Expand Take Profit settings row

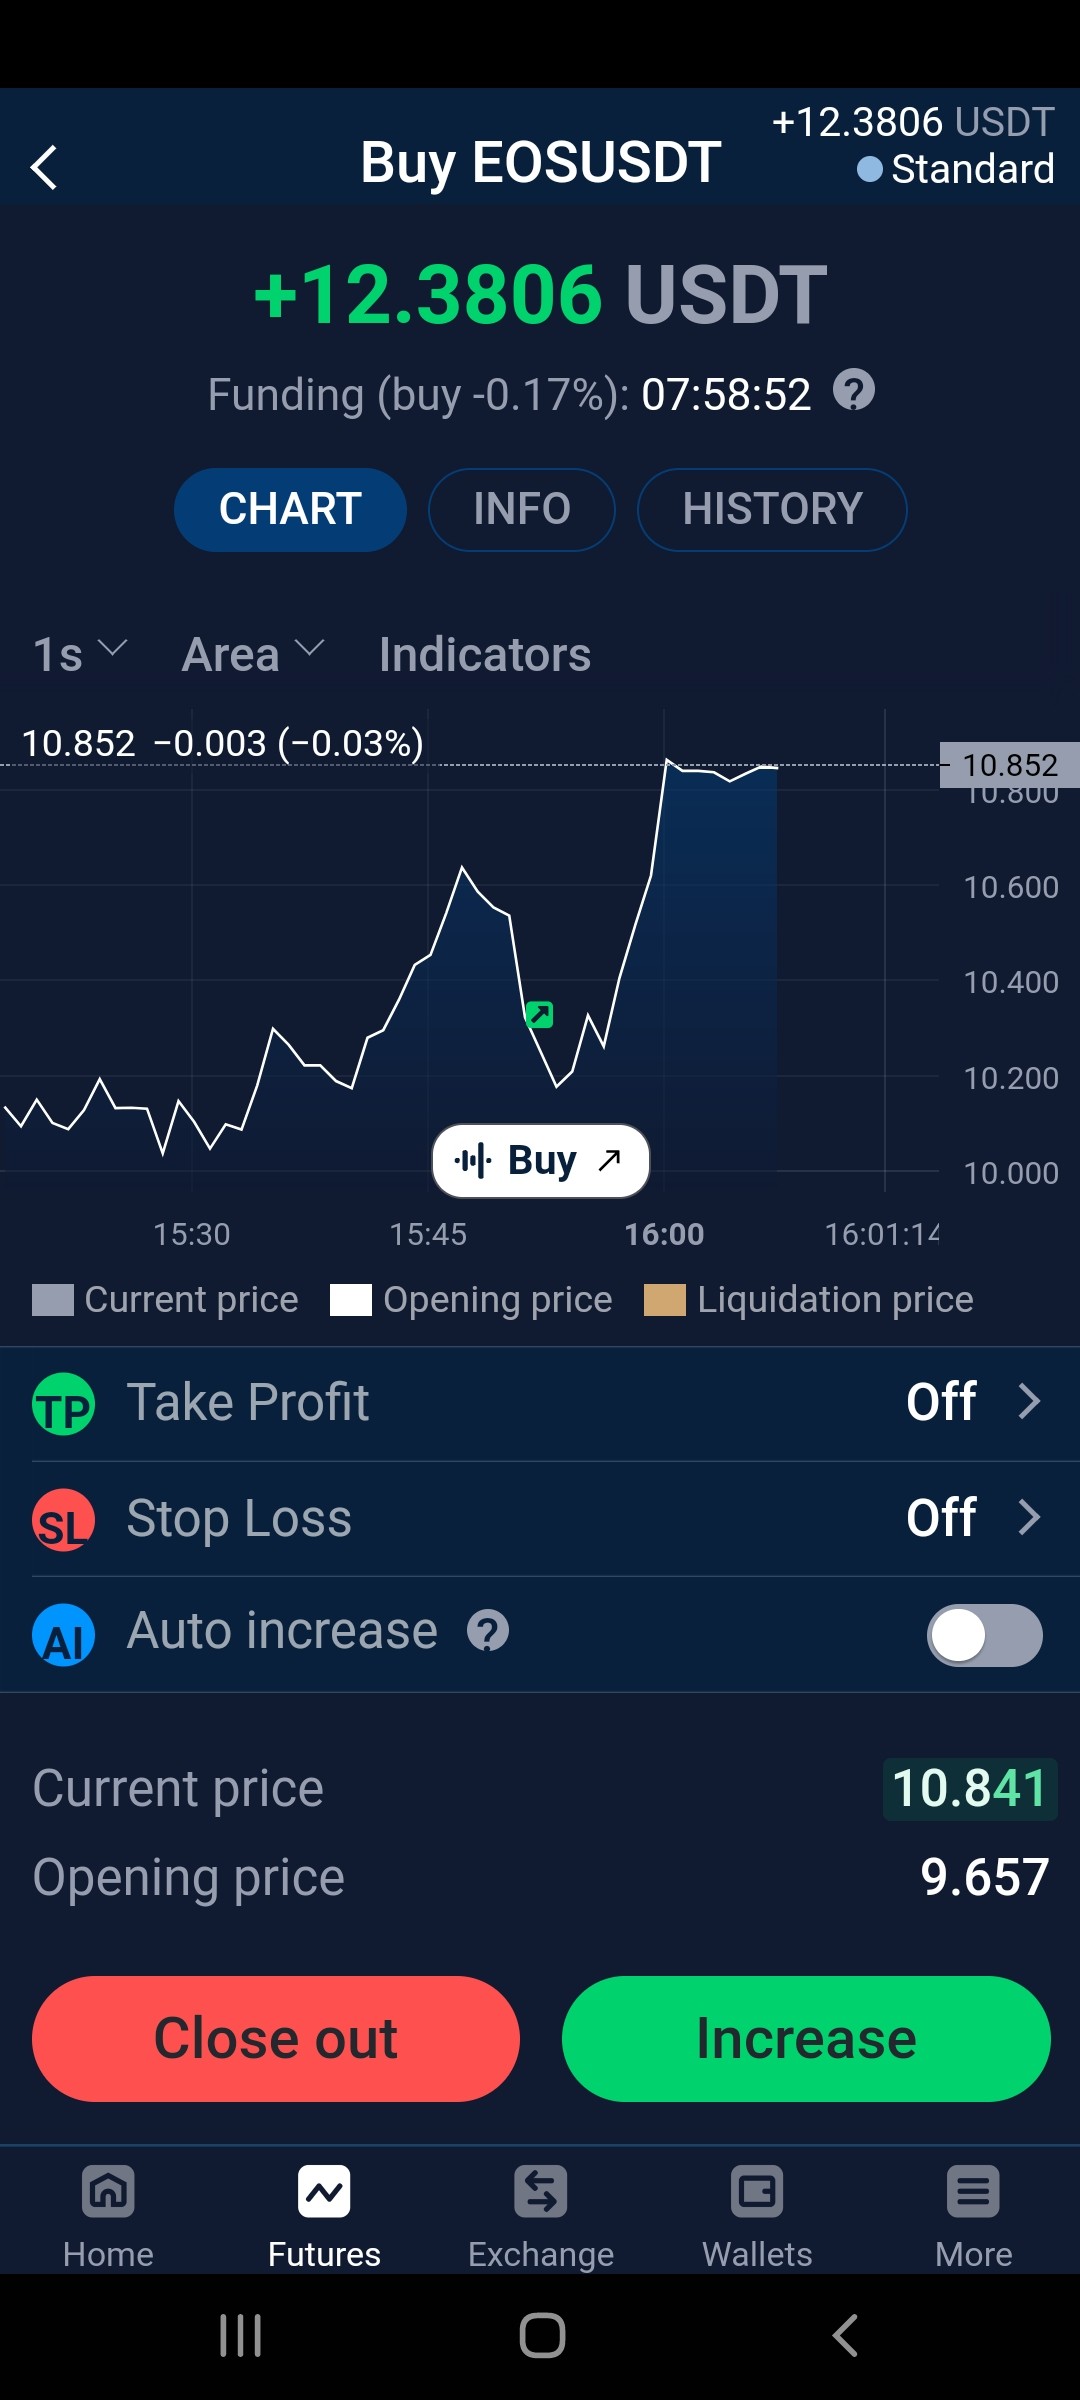point(540,1402)
